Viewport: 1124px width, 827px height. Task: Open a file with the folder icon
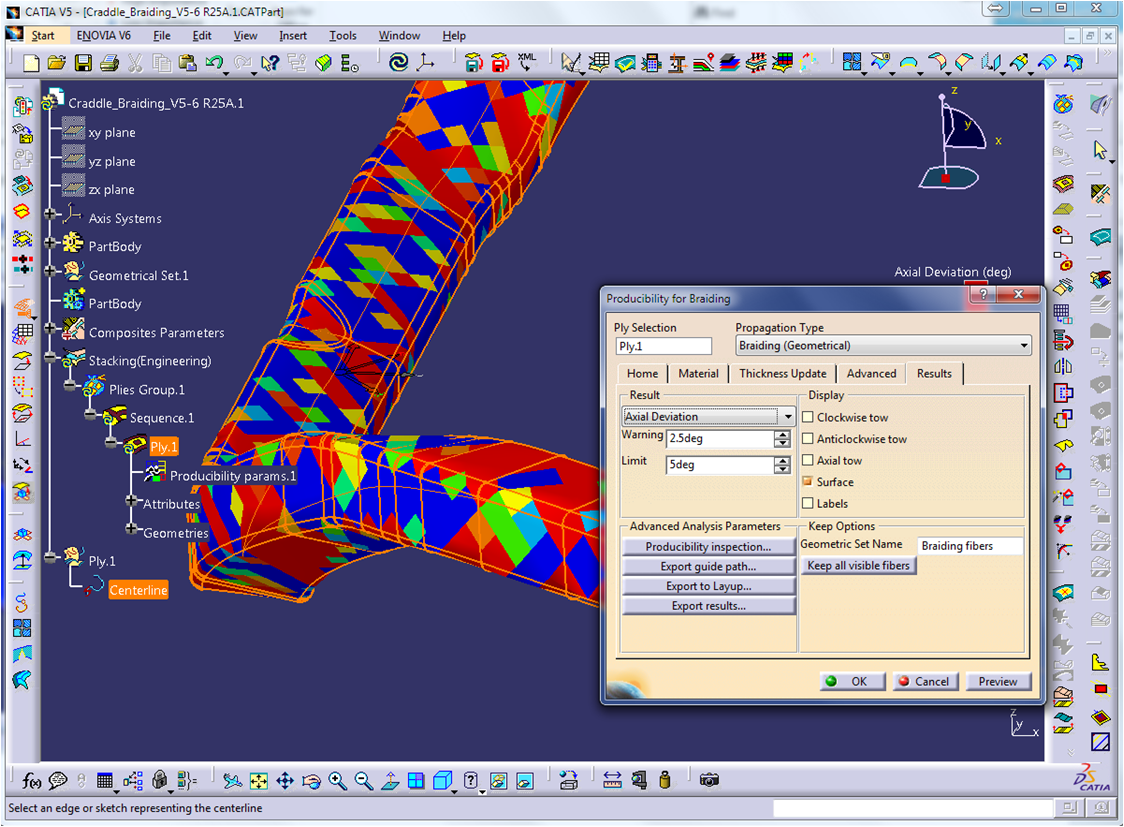(57, 63)
